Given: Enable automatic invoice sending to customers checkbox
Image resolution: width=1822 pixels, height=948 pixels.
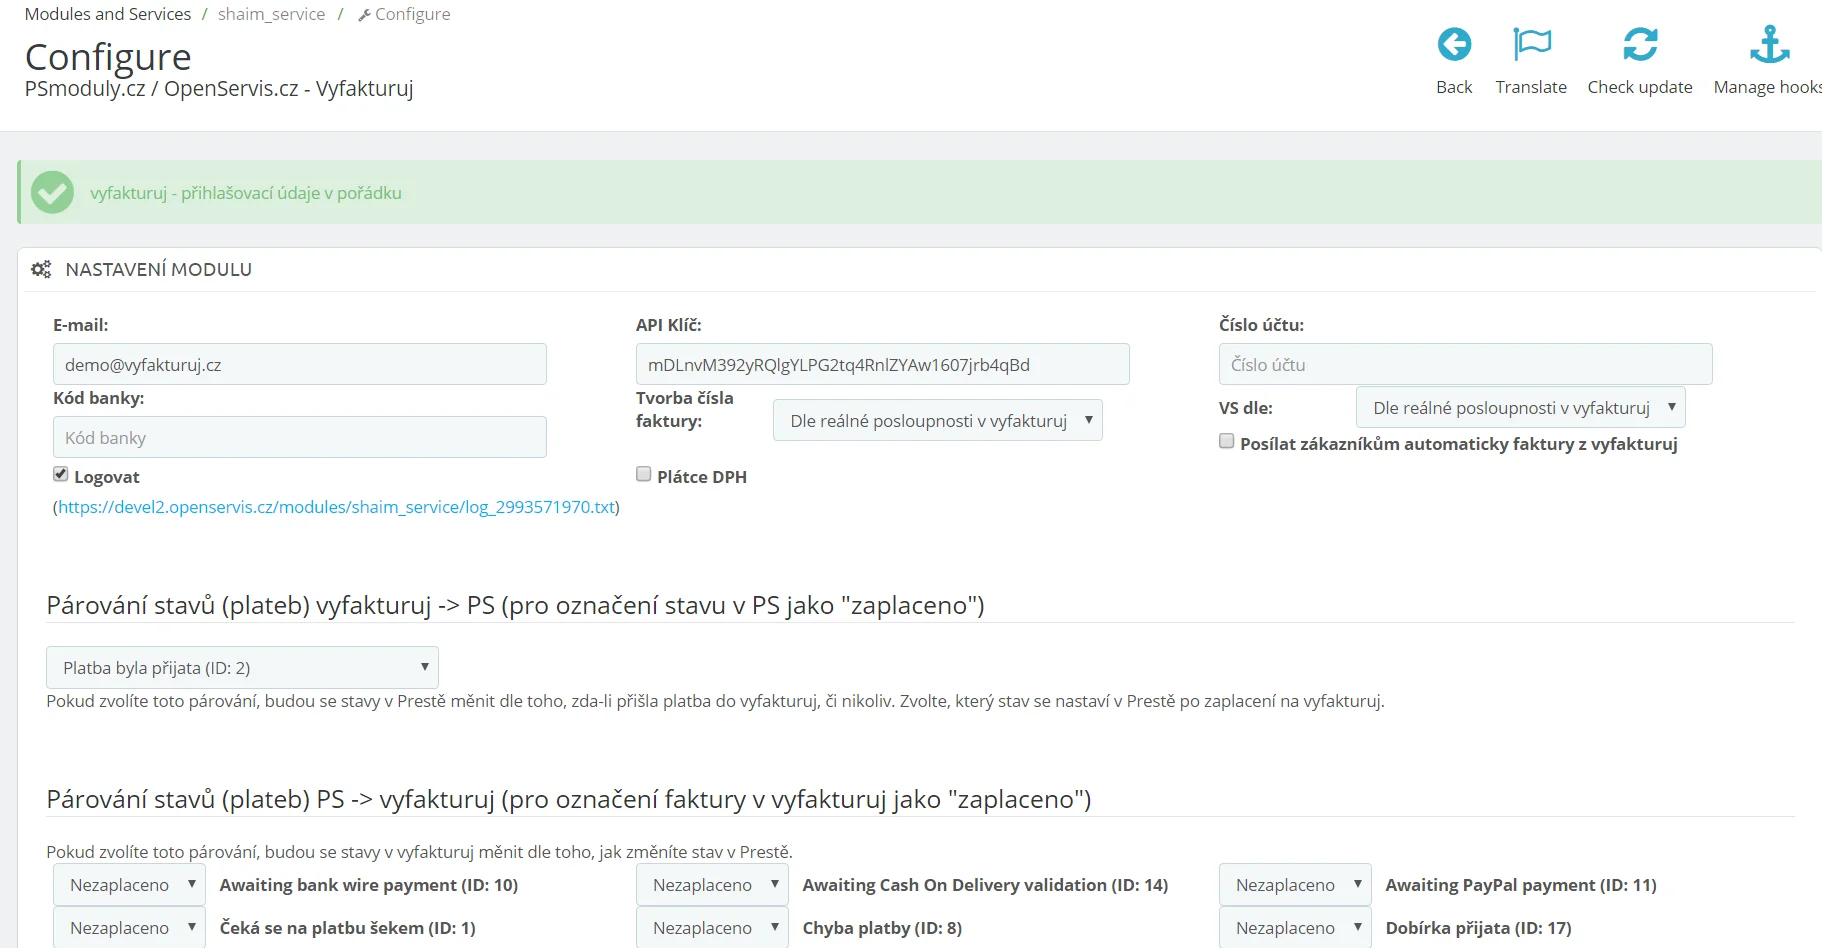Looking at the screenshot, I should pos(1226,442).
